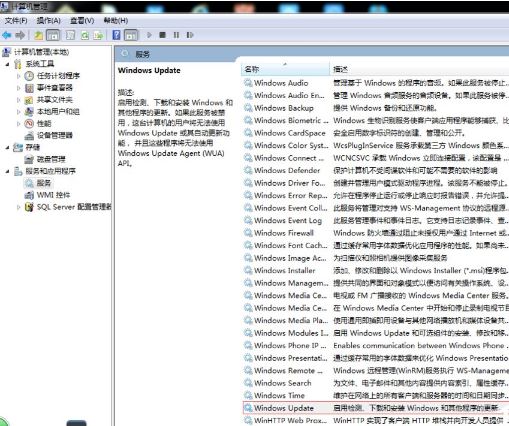Click the Forward arrow toolbar icon

click(x=20, y=35)
